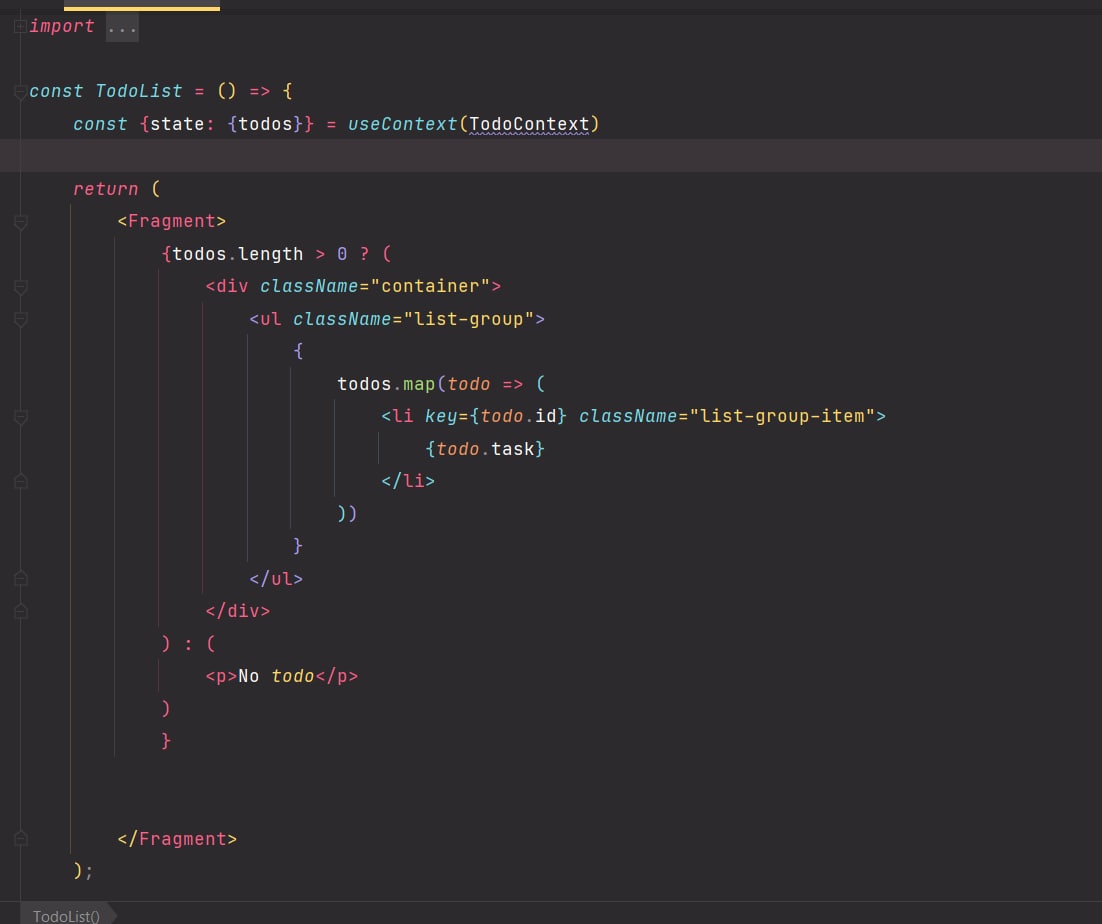
Task: Click 'state' in the destructuring line
Action: pyautogui.click(x=177, y=124)
